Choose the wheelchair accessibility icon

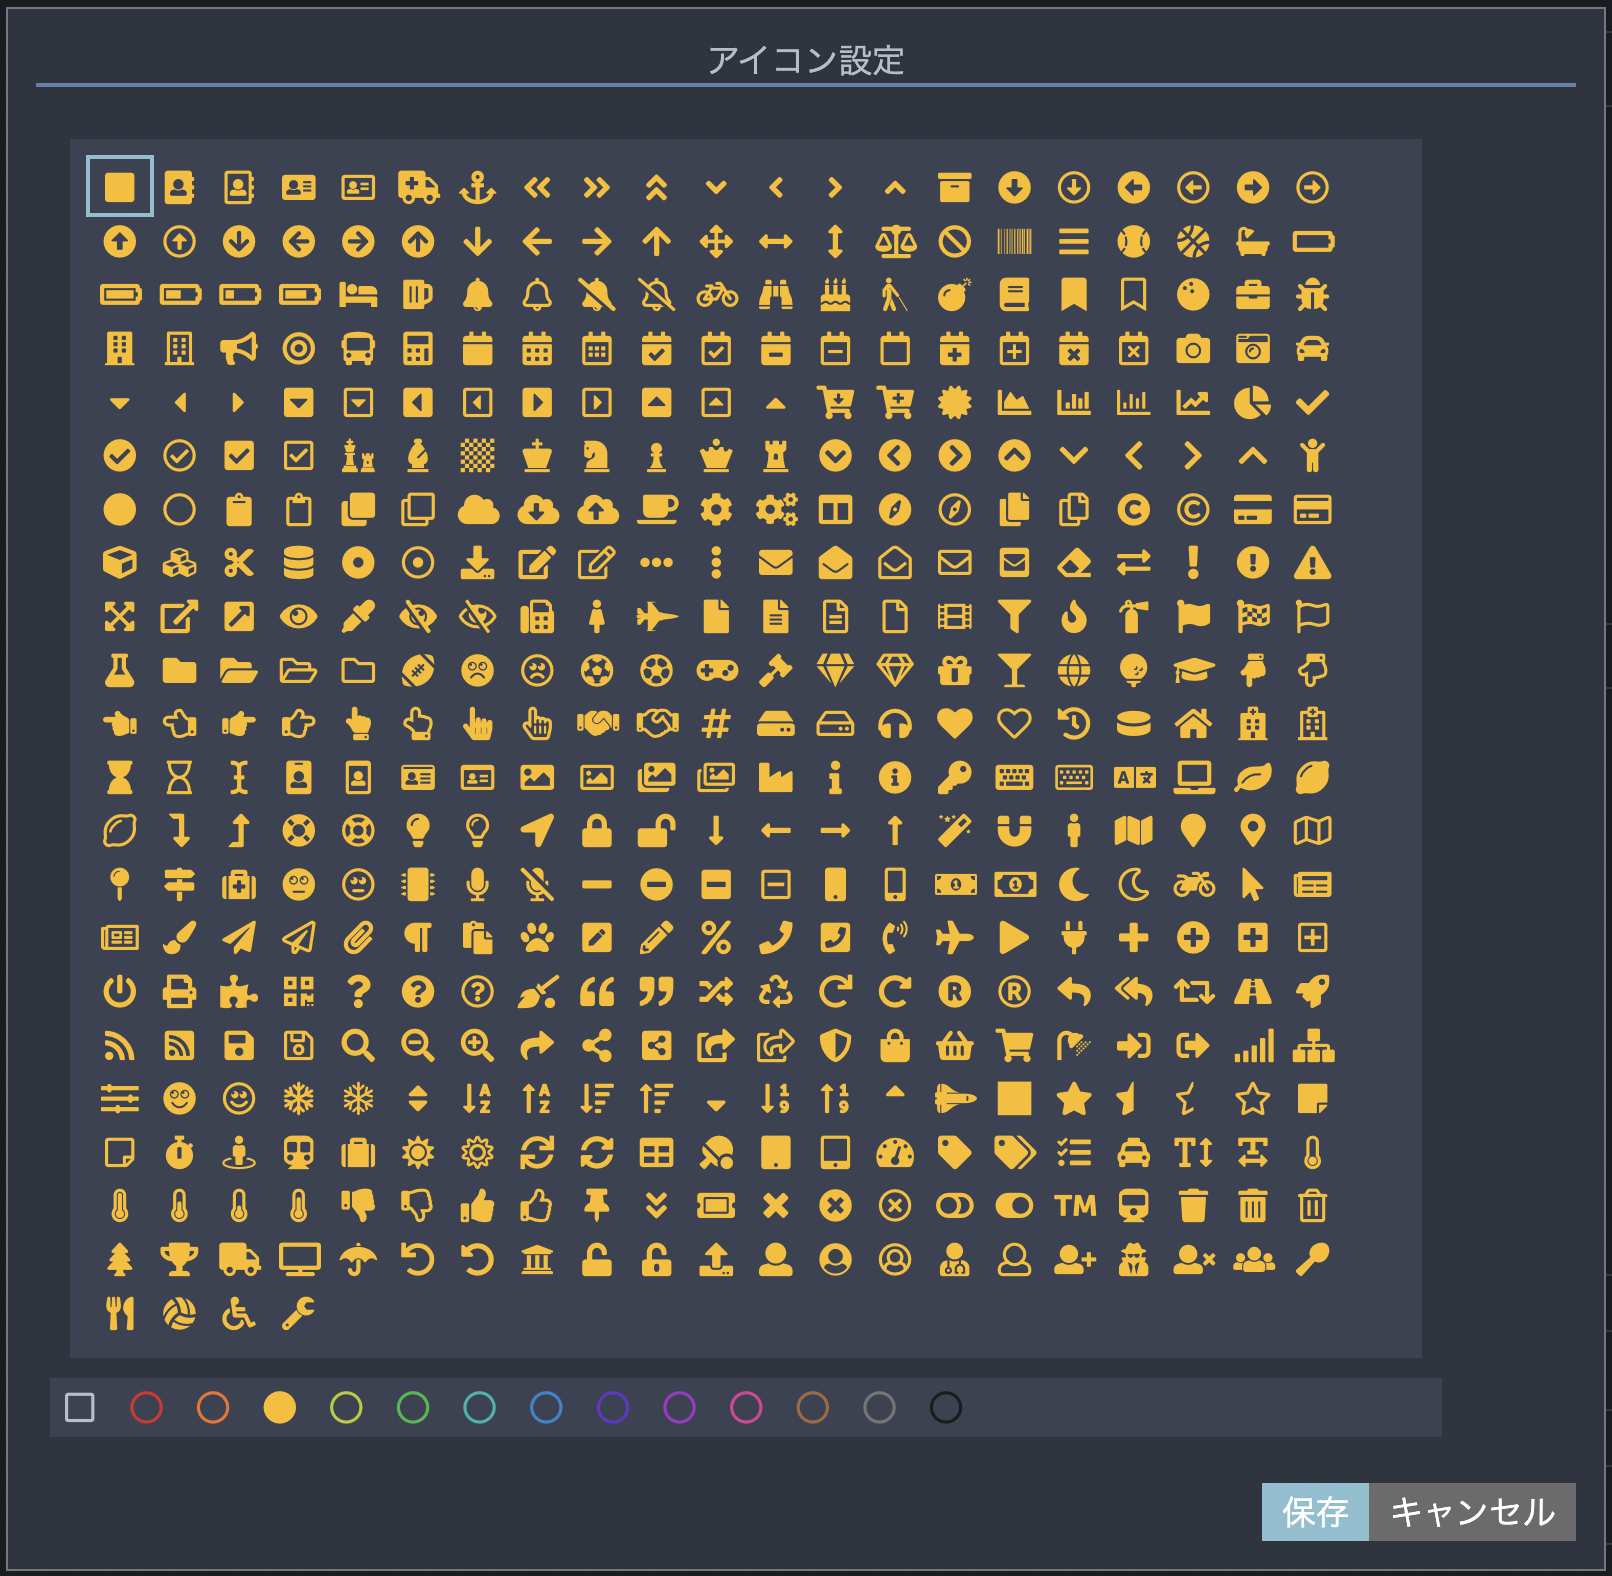click(x=240, y=1314)
